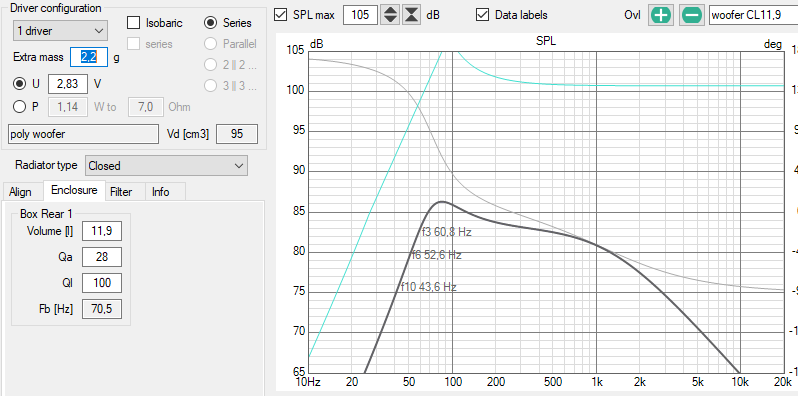Open the 1 driver dropdown

60,31
